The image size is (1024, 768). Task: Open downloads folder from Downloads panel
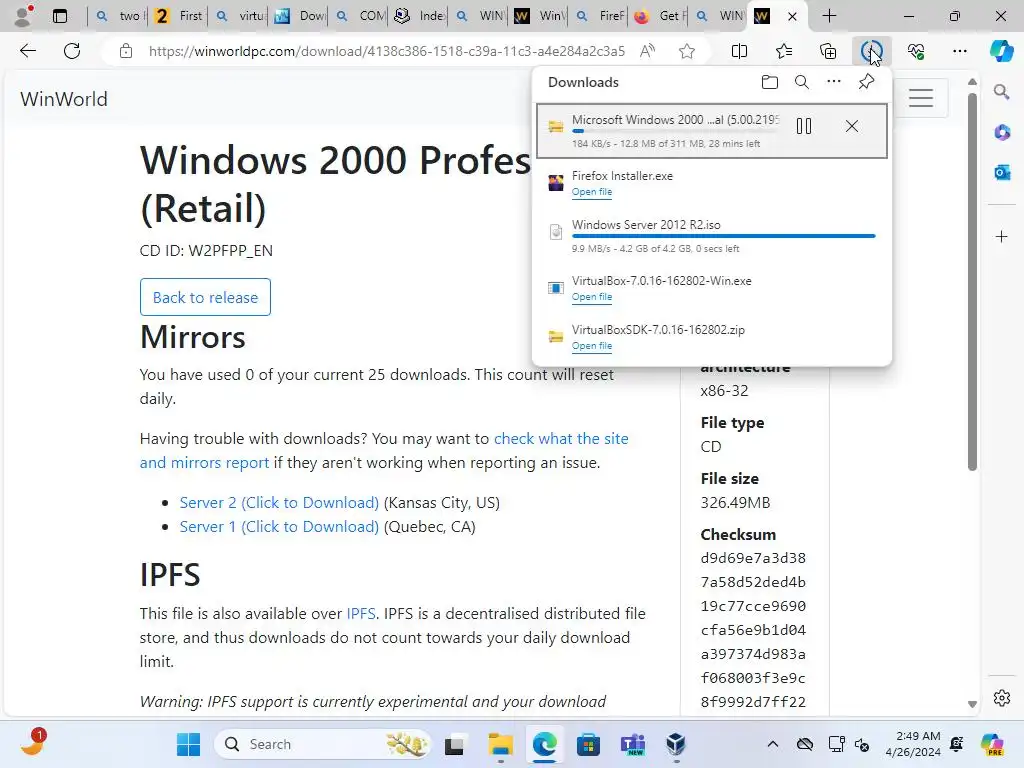(770, 82)
